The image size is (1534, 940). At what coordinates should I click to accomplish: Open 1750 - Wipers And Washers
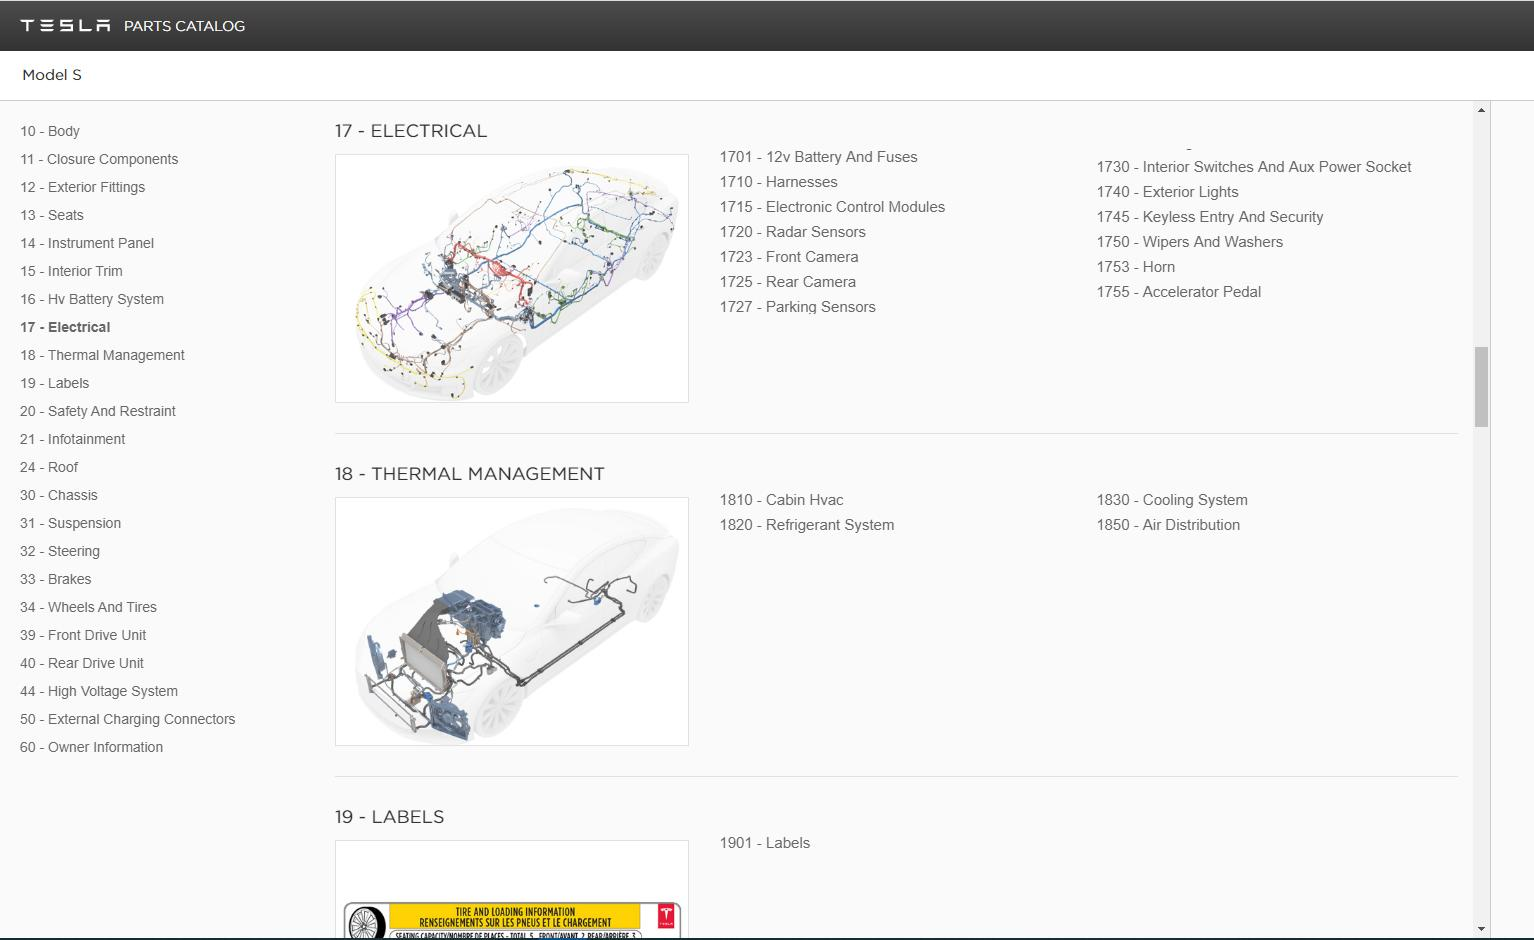[x=1190, y=242]
